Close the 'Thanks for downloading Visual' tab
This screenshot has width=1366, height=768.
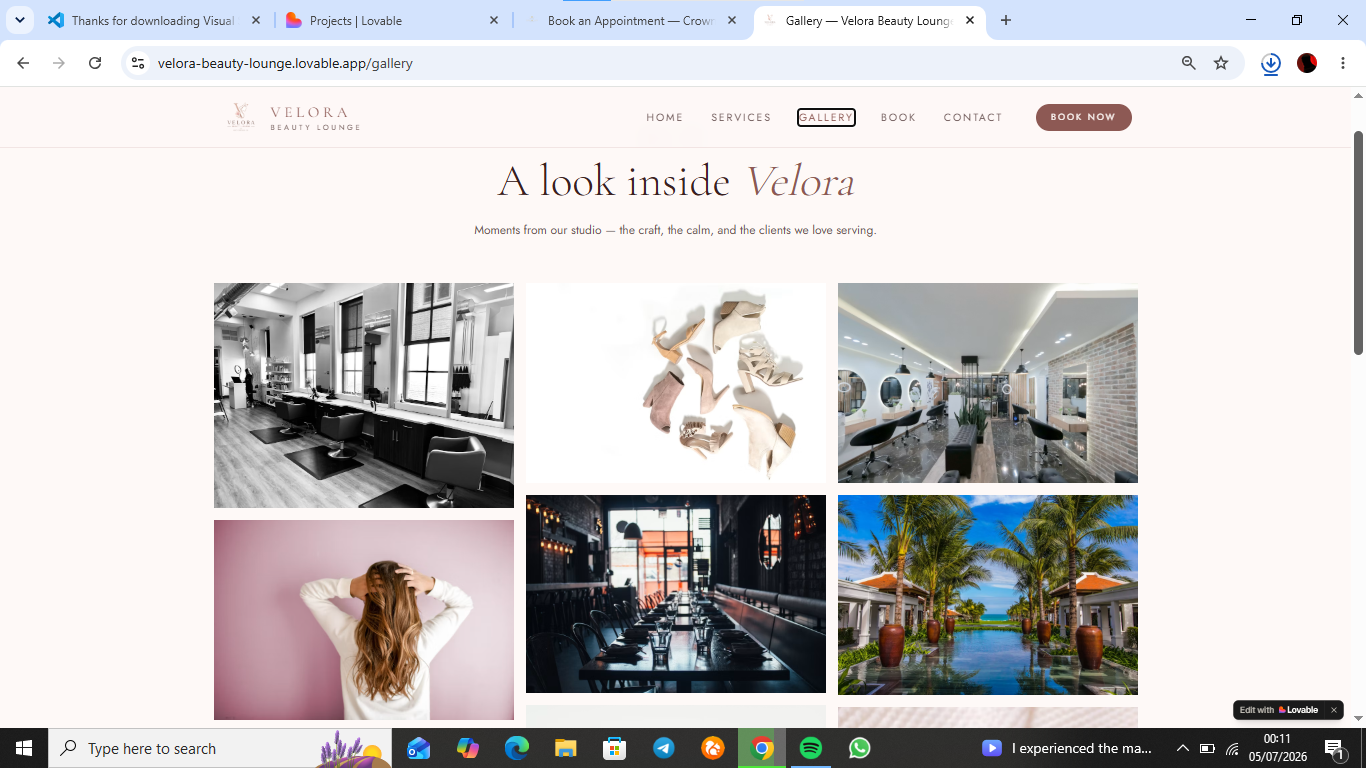click(256, 20)
